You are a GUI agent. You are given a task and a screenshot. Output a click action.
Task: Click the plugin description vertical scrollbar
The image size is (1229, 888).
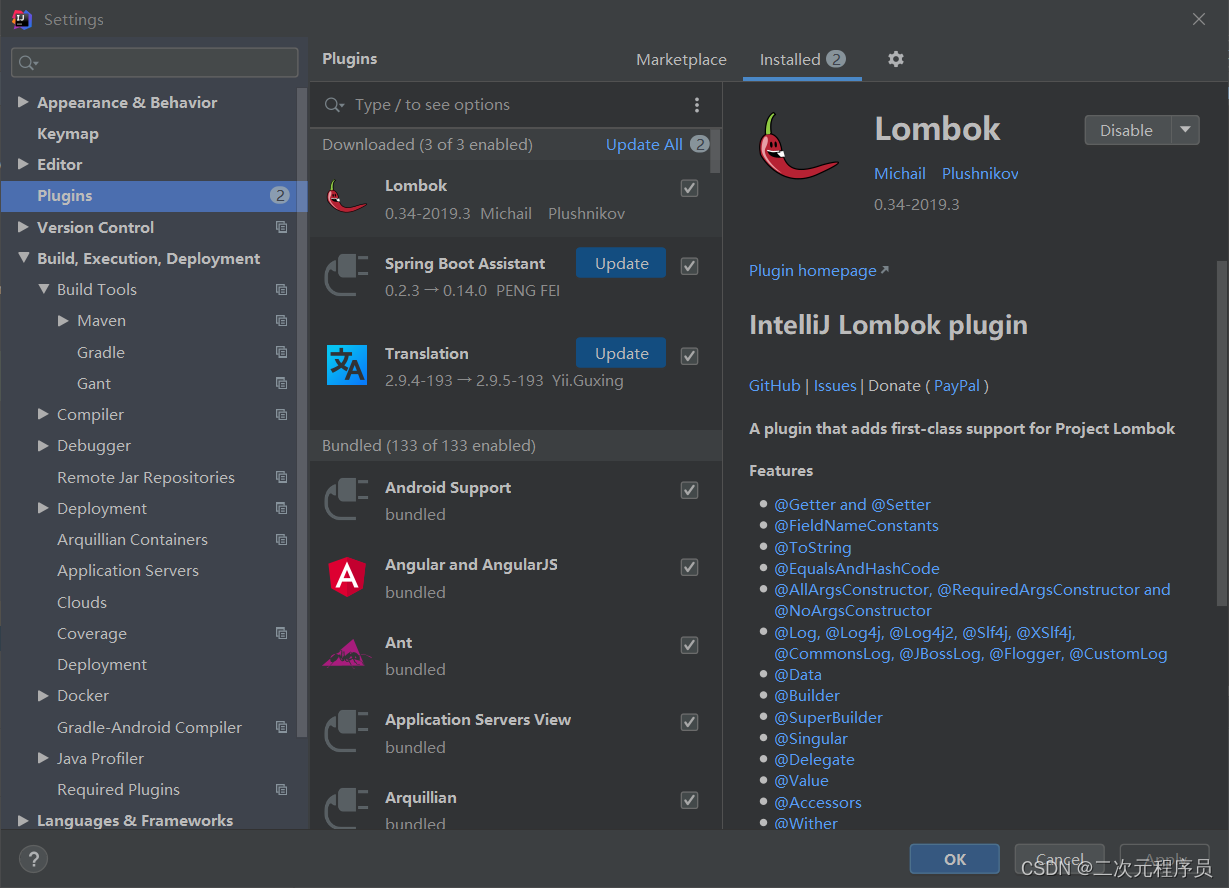(1221, 432)
